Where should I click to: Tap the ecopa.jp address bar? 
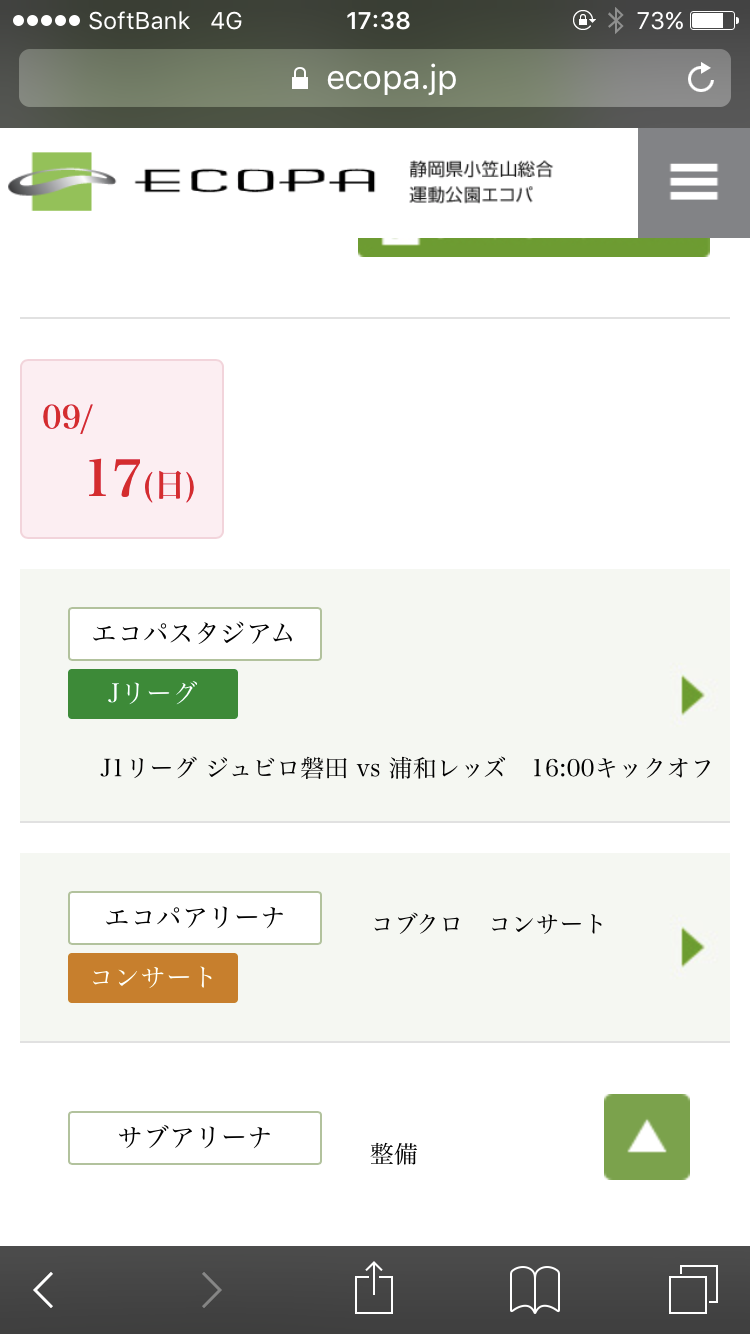[374, 78]
